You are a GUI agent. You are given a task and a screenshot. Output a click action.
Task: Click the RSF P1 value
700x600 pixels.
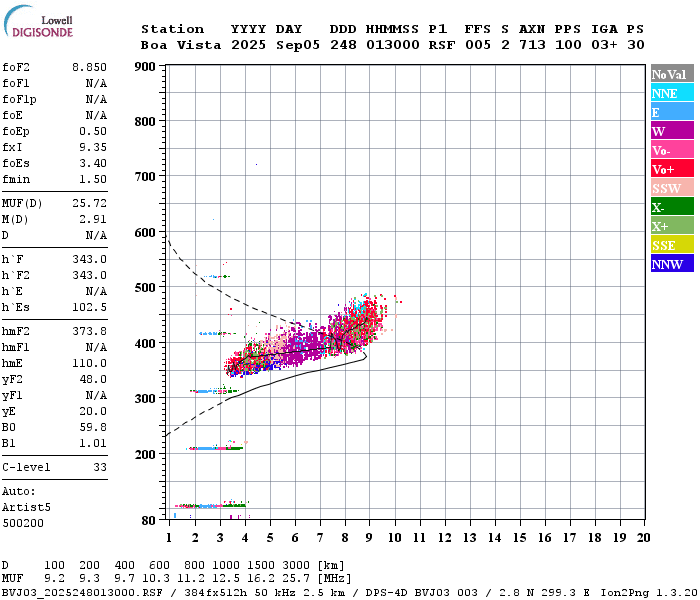click(442, 45)
